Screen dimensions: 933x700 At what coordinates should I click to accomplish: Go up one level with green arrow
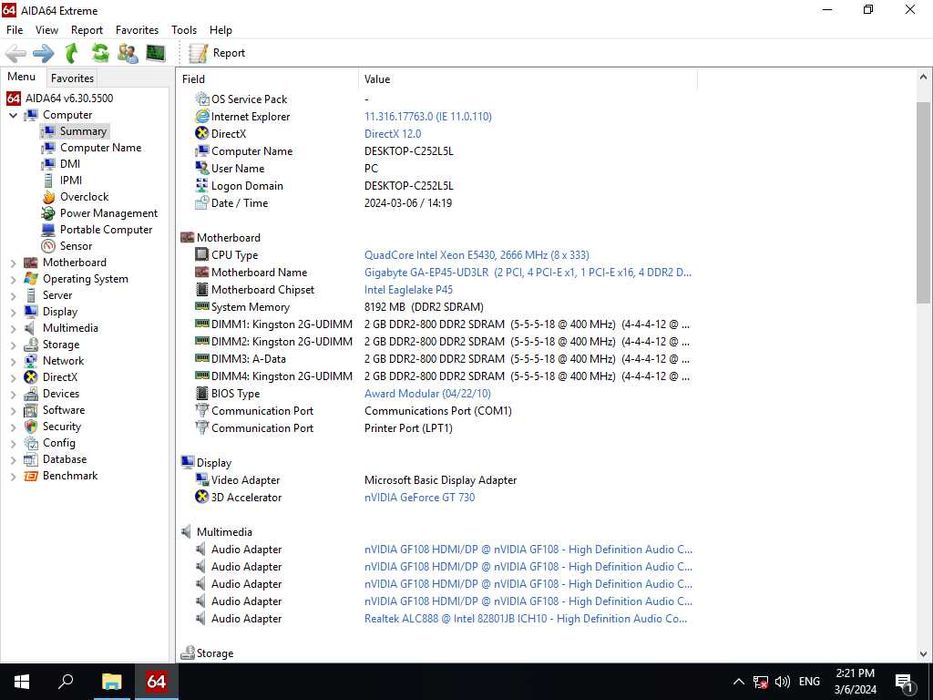point(71,53)
